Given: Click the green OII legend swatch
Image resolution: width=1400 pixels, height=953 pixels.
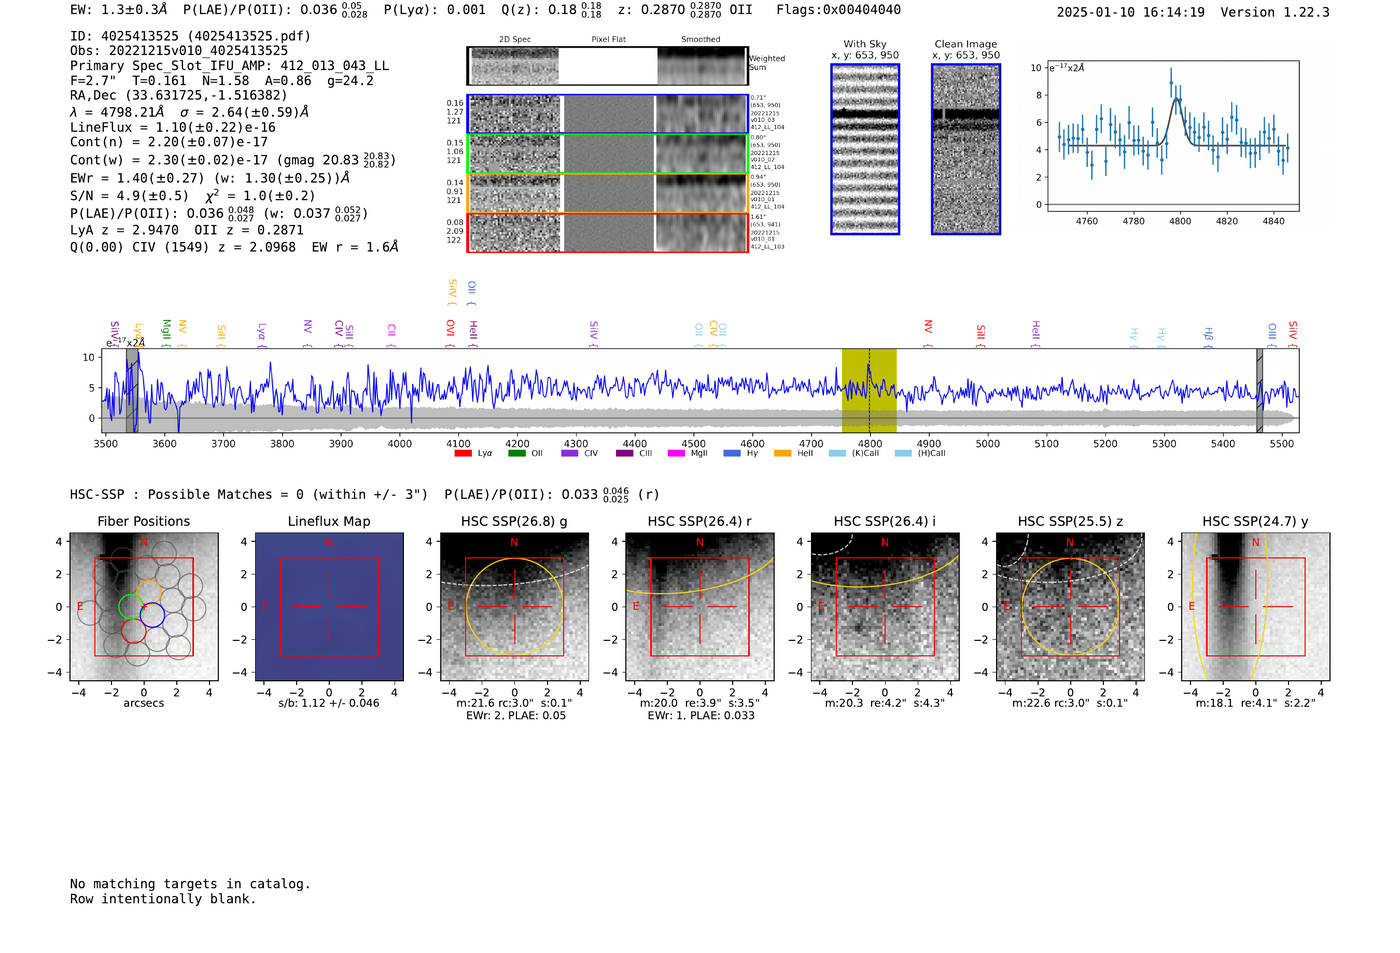Looking at the screenshot, I should point(516,453).
